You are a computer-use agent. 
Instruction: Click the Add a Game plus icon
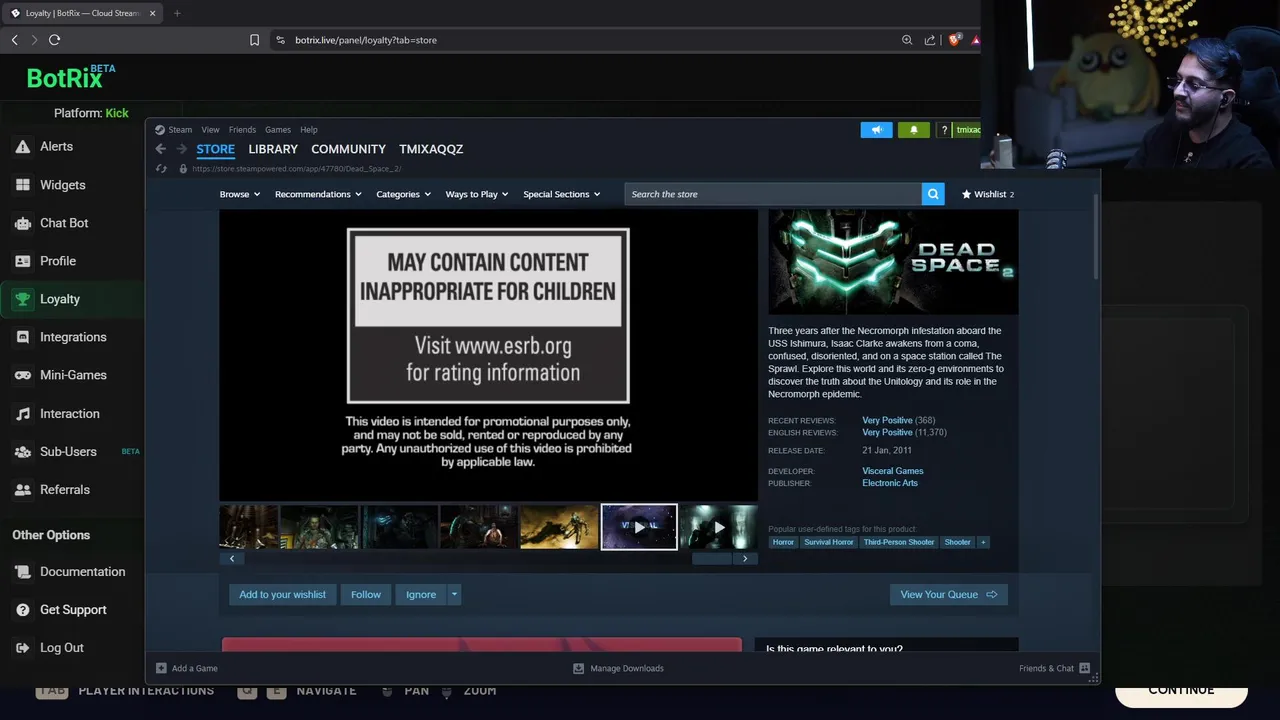pos(161,668)
